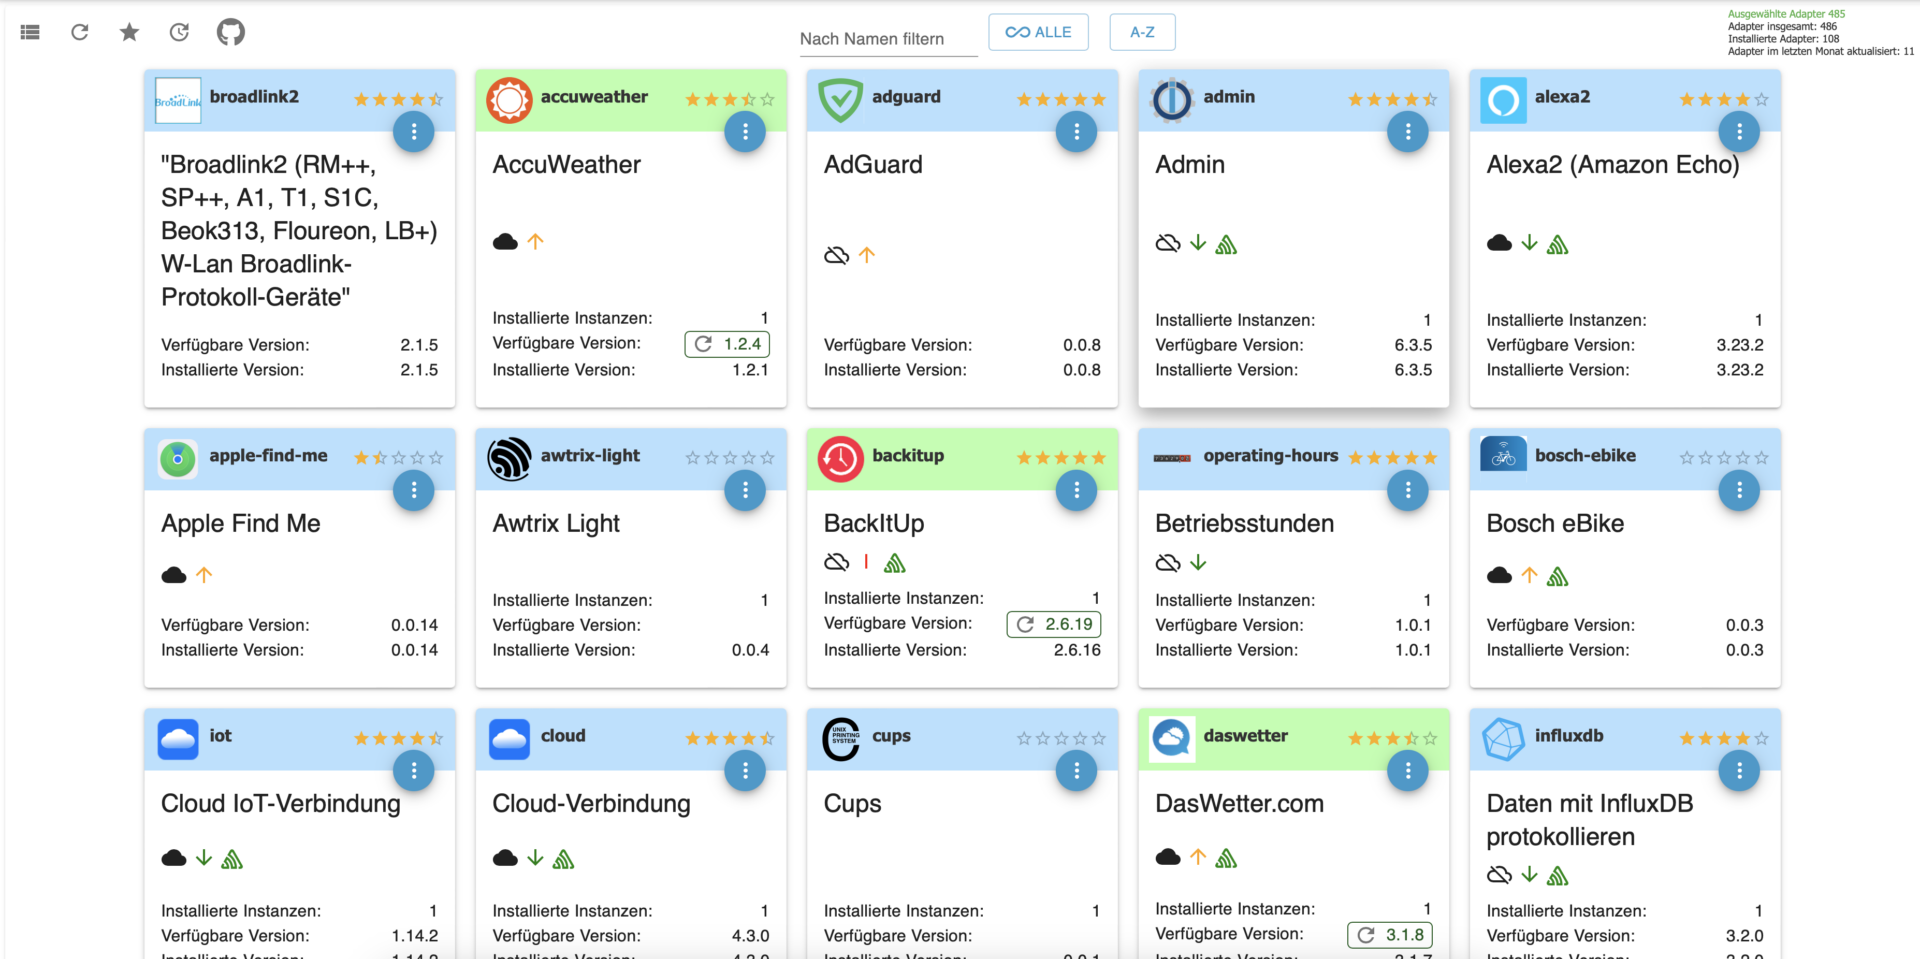Viewport: 1920px width, 959px height.
Task: Type in the Nach Namen filtern field
Action: coord(888,39)
